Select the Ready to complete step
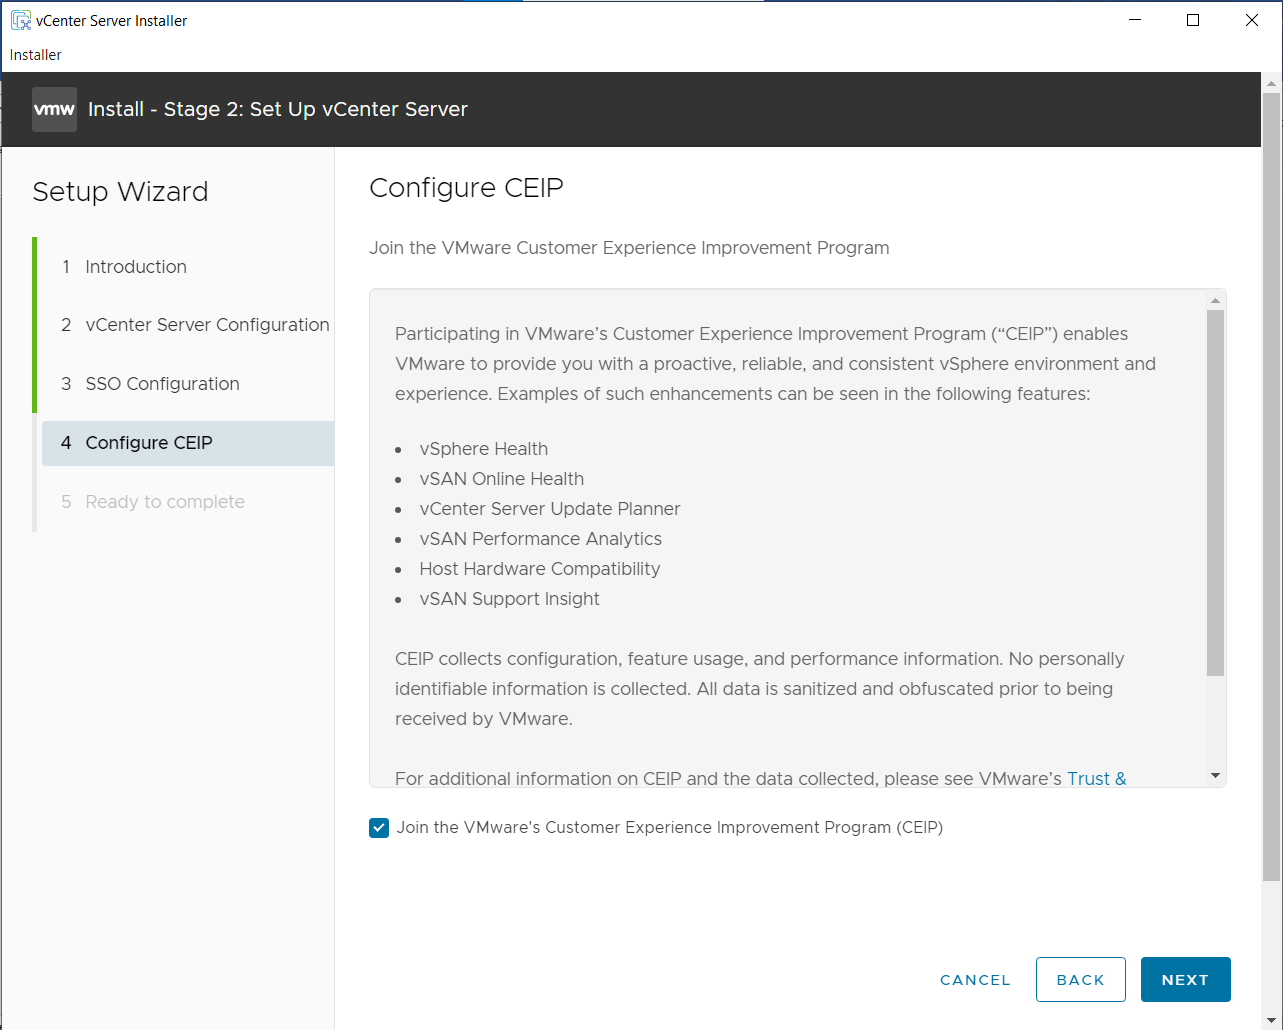The width and height of the screenshot is (1283, 1030). 165,501
